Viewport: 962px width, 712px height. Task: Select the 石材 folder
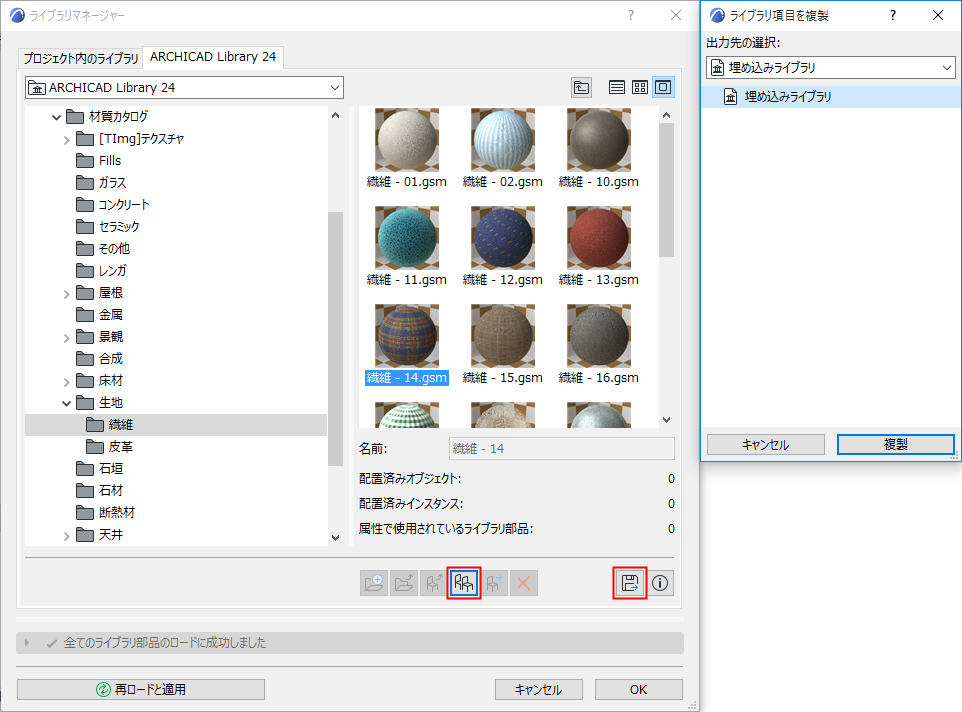coord(99,491)
